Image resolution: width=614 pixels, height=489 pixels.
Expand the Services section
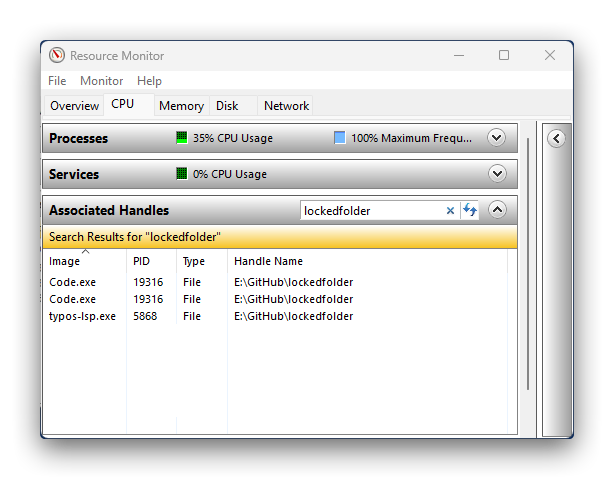tap(497, 173)
